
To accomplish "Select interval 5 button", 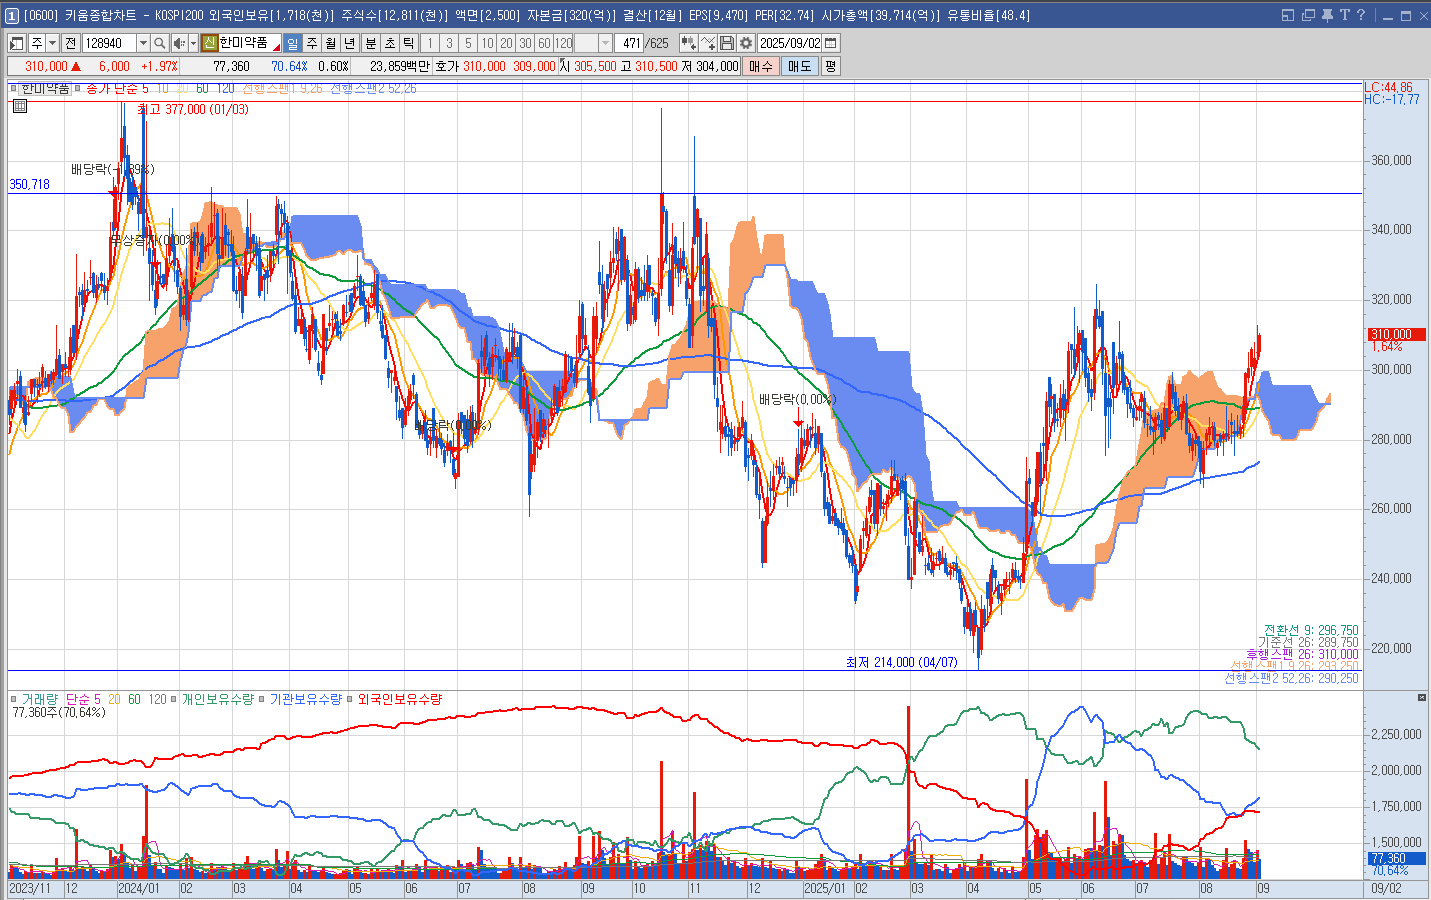I will pyautogui.click(x=468, y=43).
